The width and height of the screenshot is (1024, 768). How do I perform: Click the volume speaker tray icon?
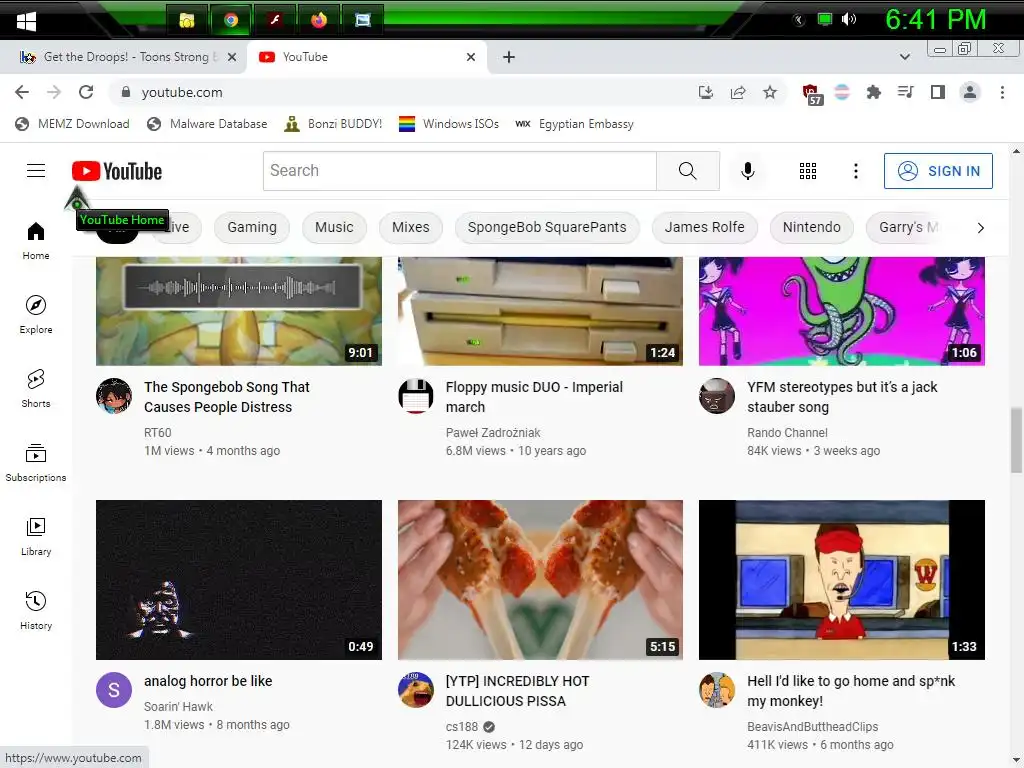[849, 20]
